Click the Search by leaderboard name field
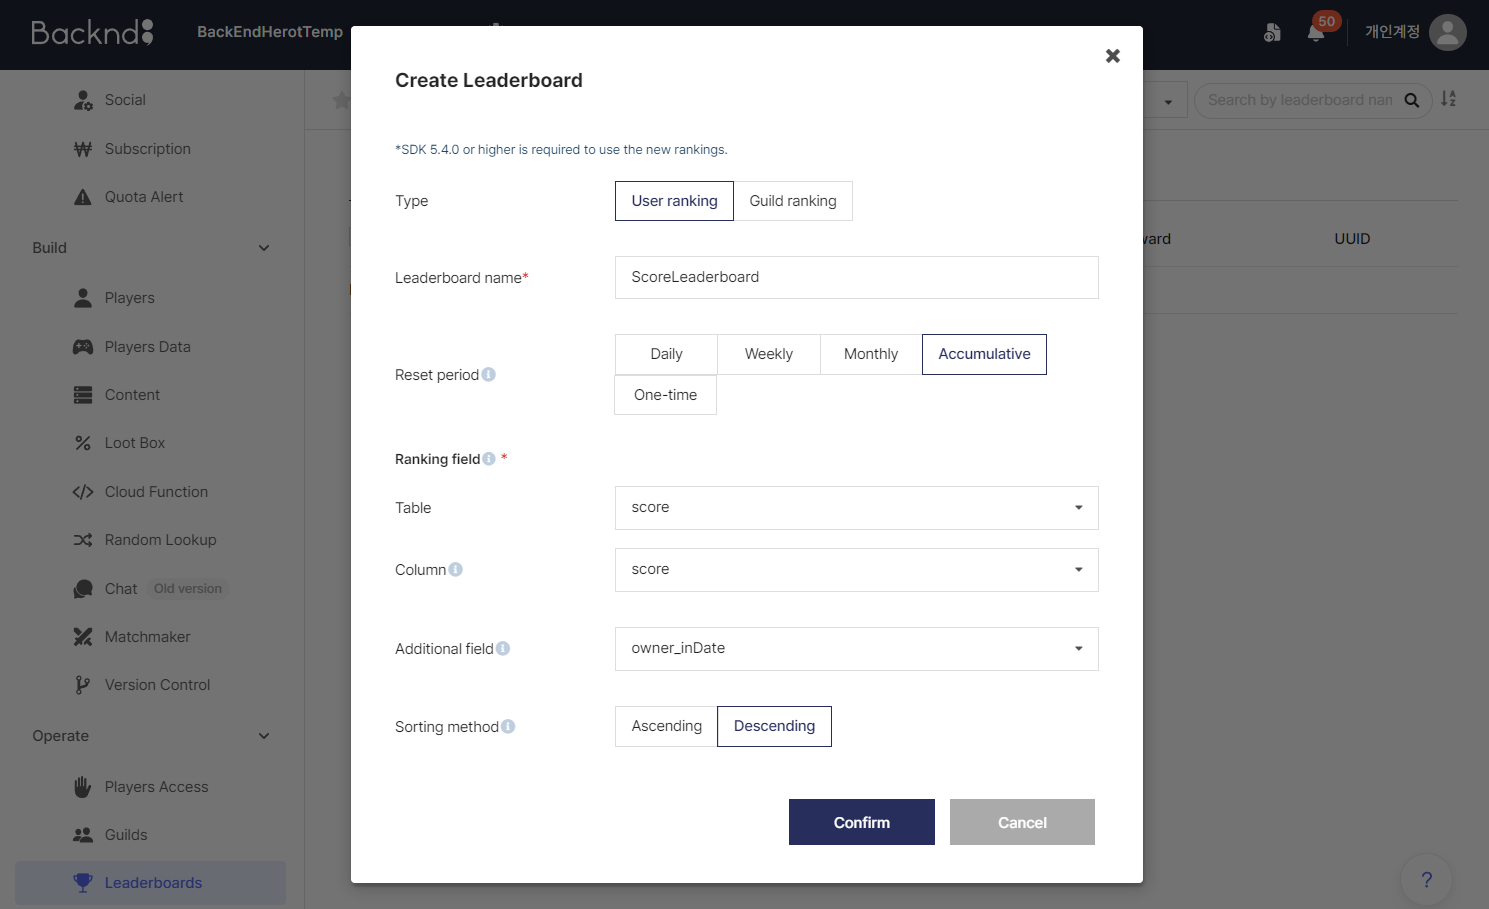1489x909 pixels. point(1299,100)
